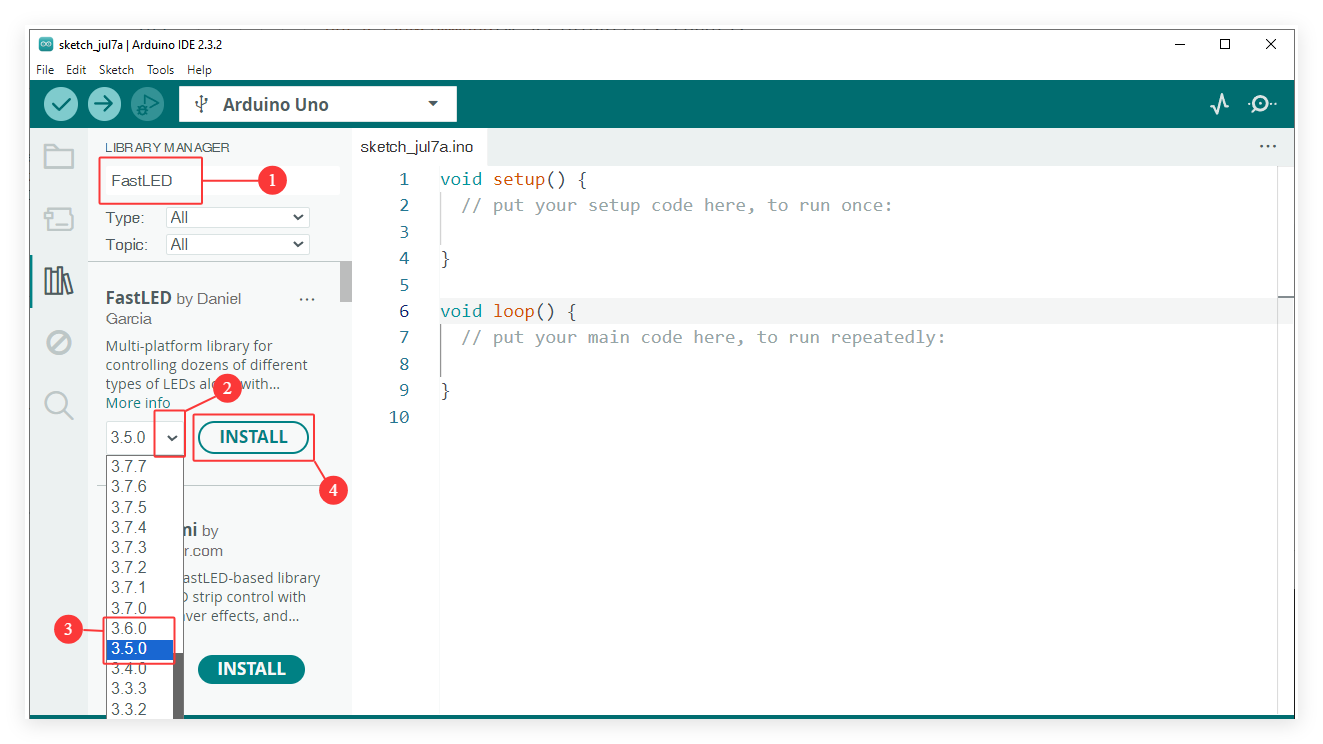Open the Sketchbook folder sidebar icon
Image resolution: width=1323 pixels, height=744 pixels.
click(59, 156)
